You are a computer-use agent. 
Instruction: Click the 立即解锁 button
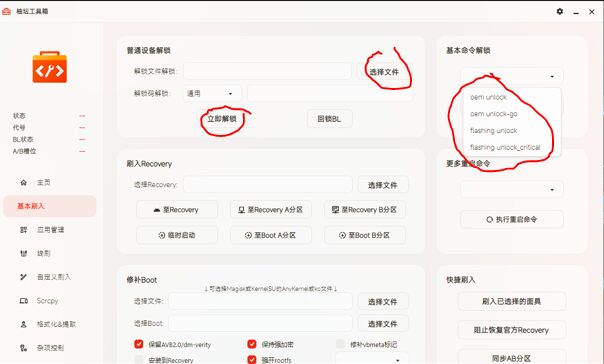pyautogui.click(x=222, y=119)
